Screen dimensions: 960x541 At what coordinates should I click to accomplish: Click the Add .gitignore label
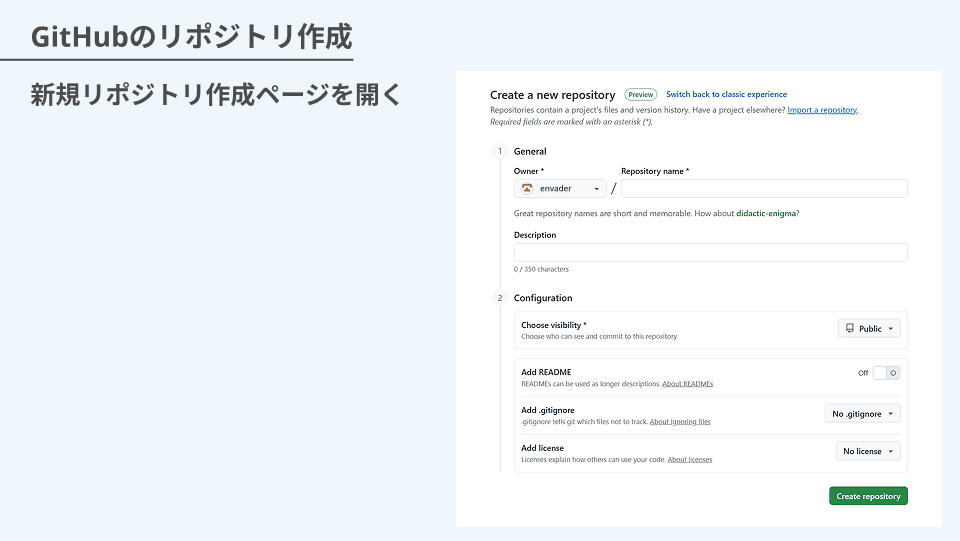coord(548,410)
